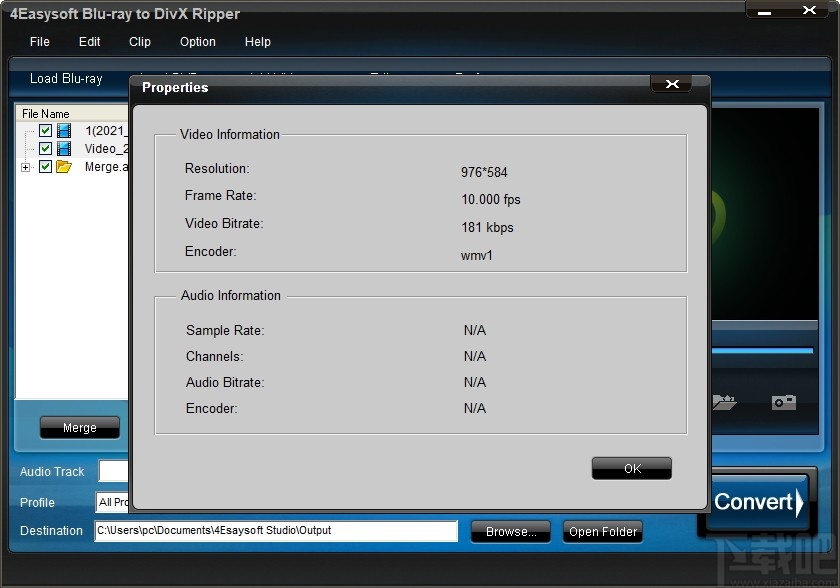Click inside the Destination path field

click(275, 531)
